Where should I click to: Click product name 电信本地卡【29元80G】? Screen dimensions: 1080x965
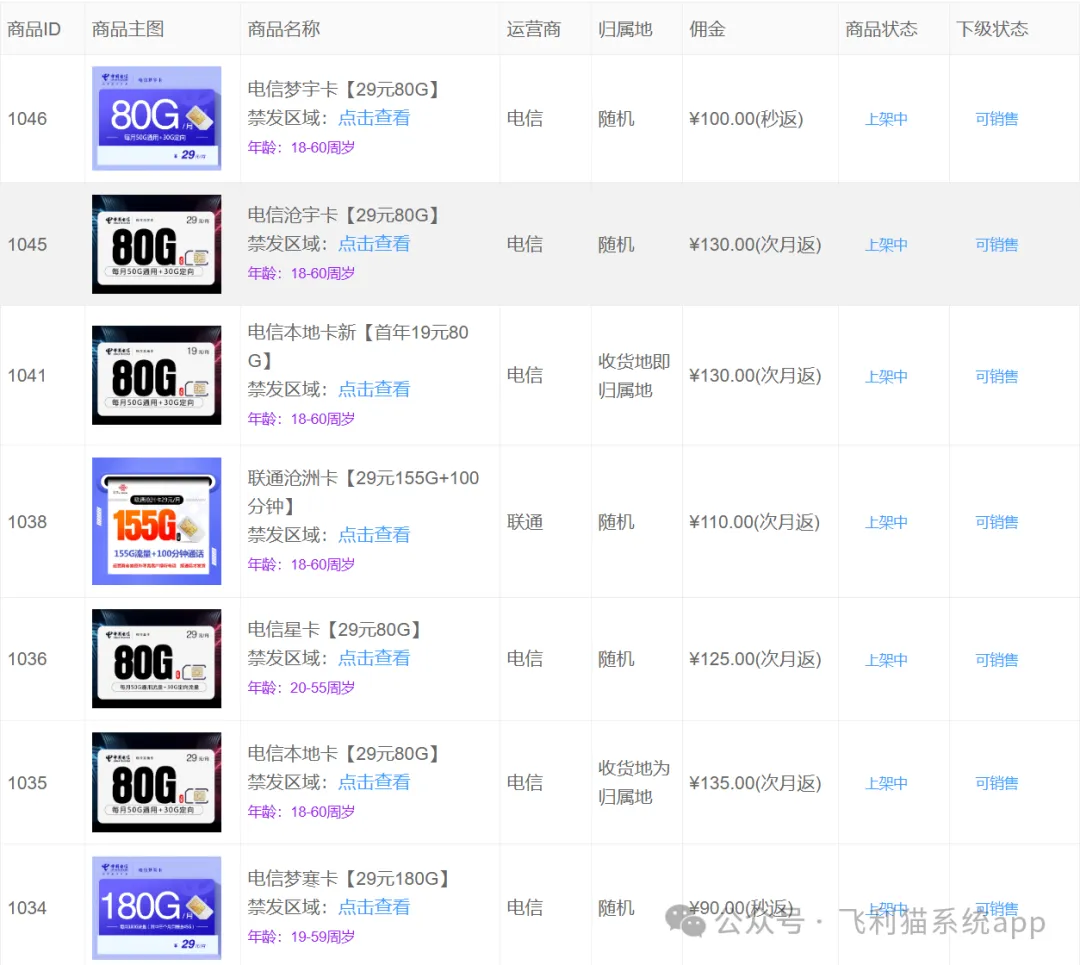coord(343,754)
